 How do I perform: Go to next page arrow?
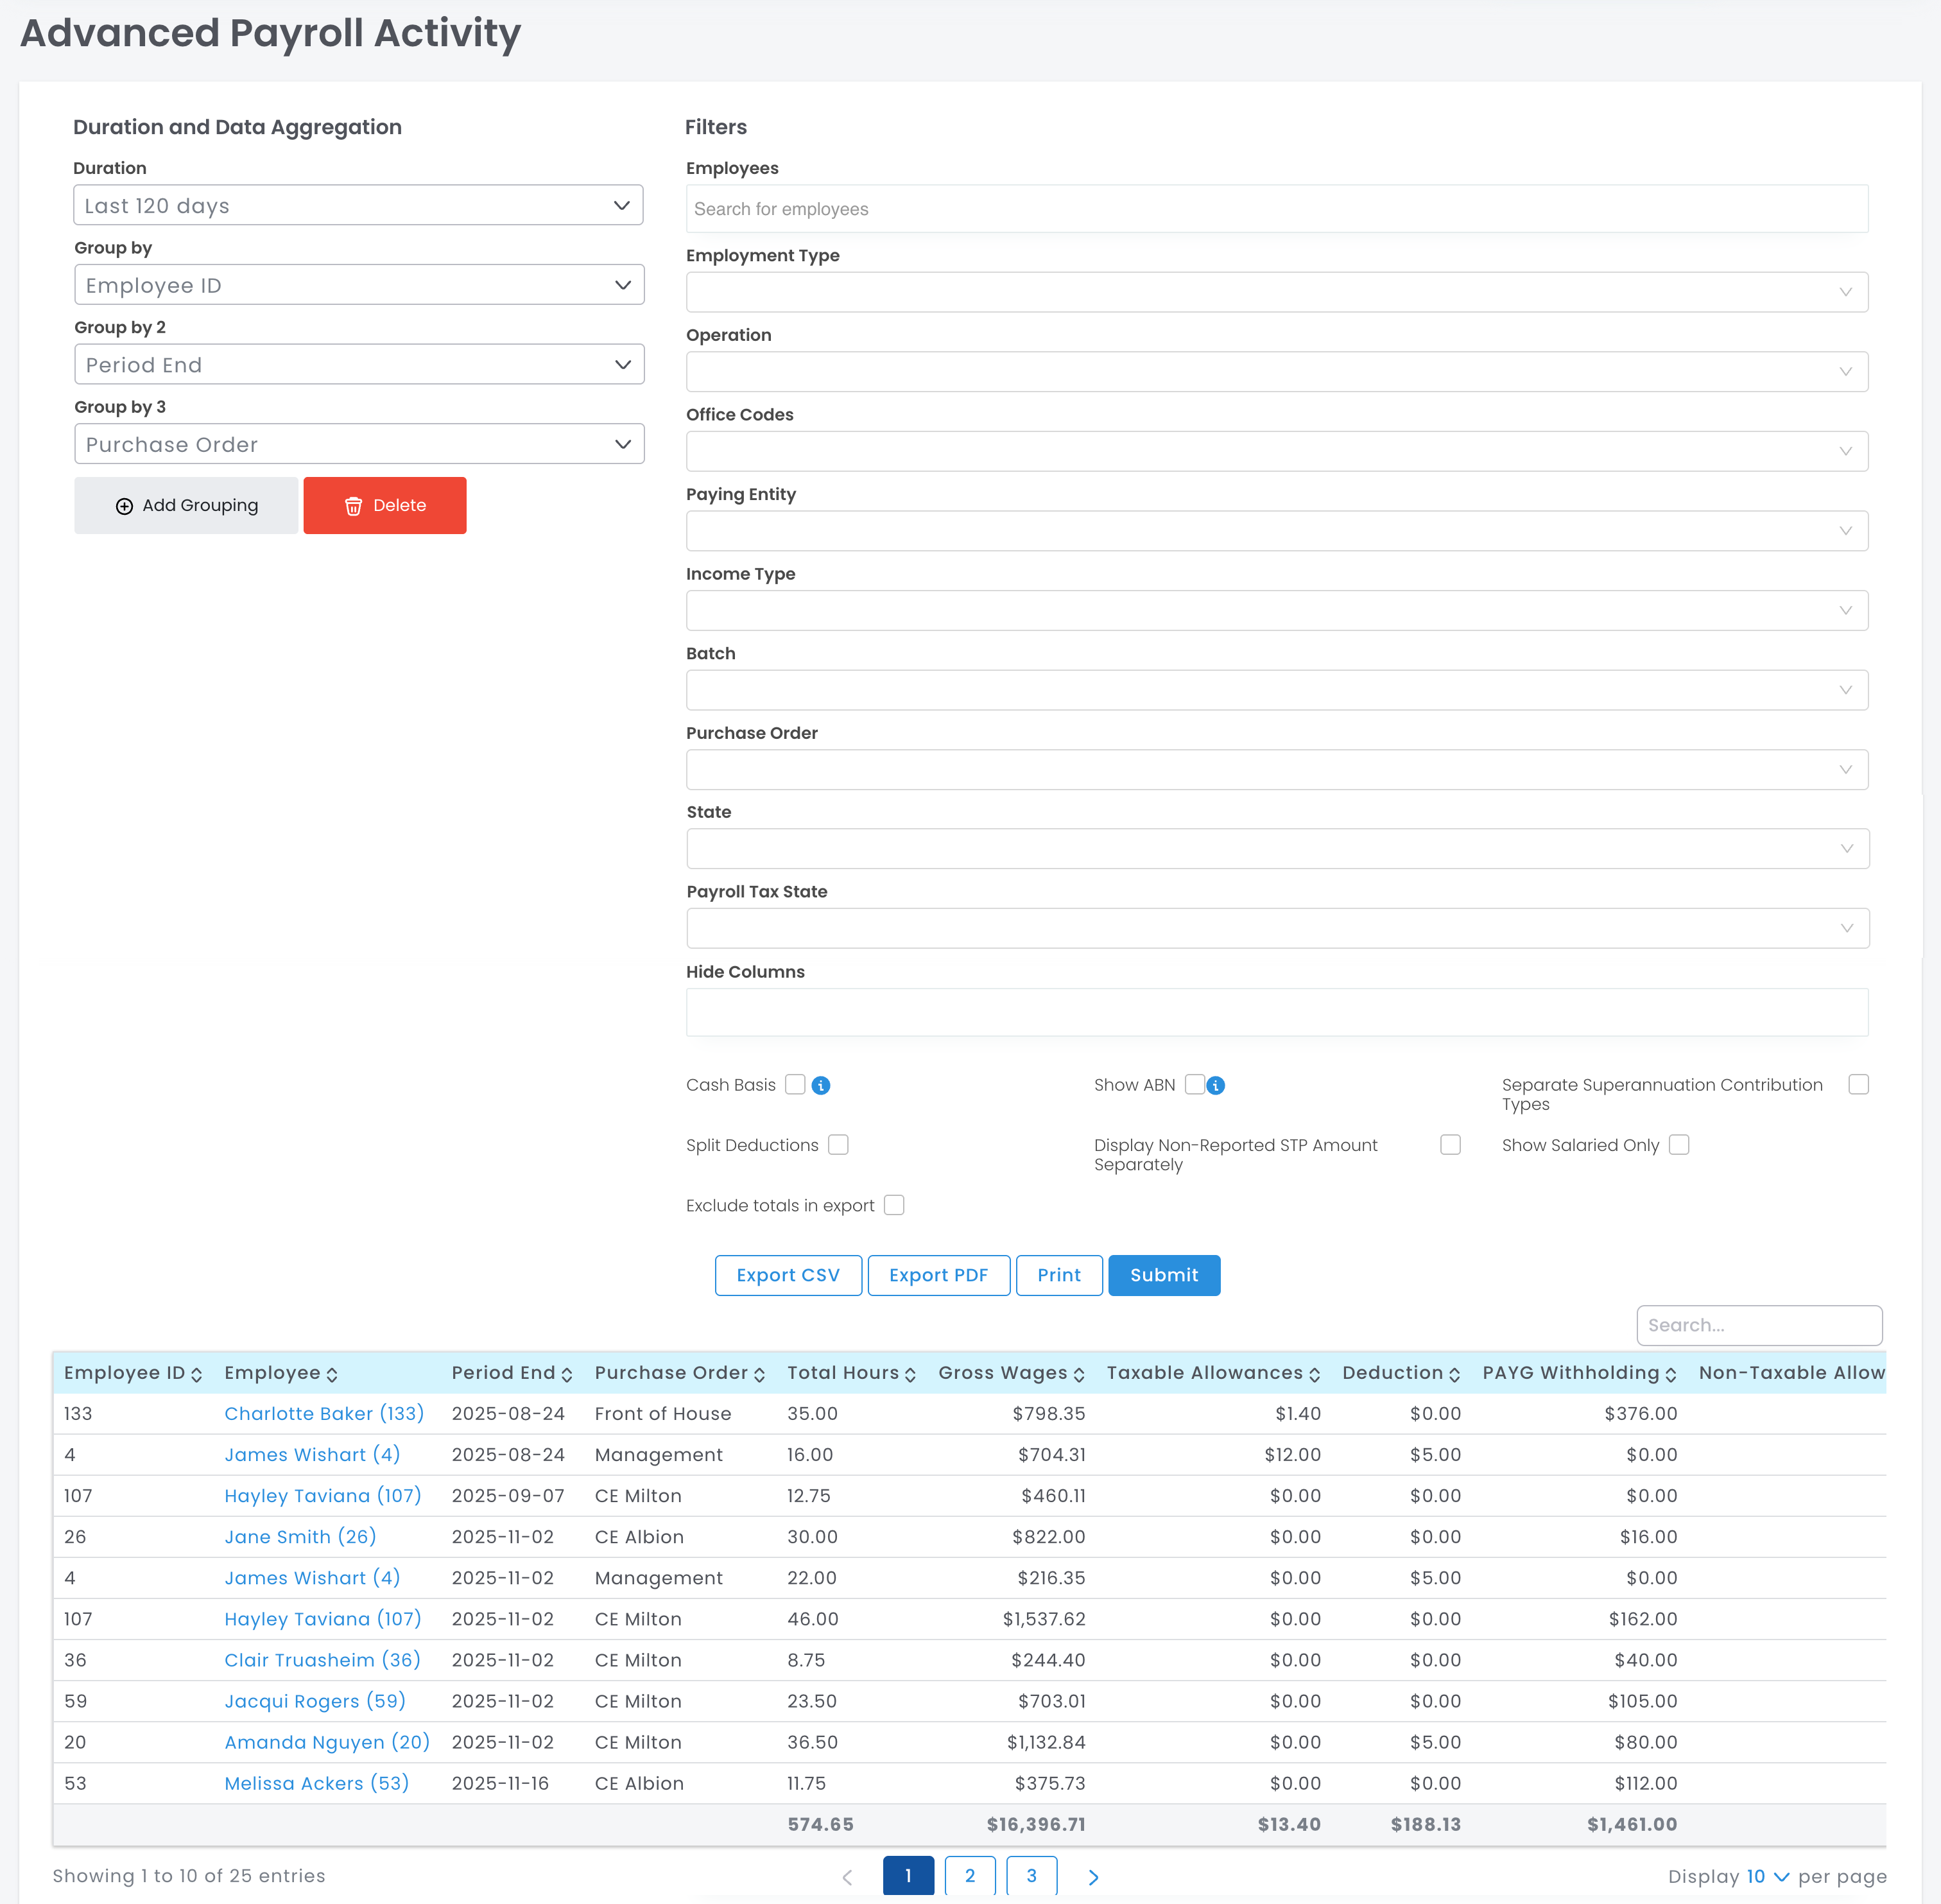tap(1092, 1876)
